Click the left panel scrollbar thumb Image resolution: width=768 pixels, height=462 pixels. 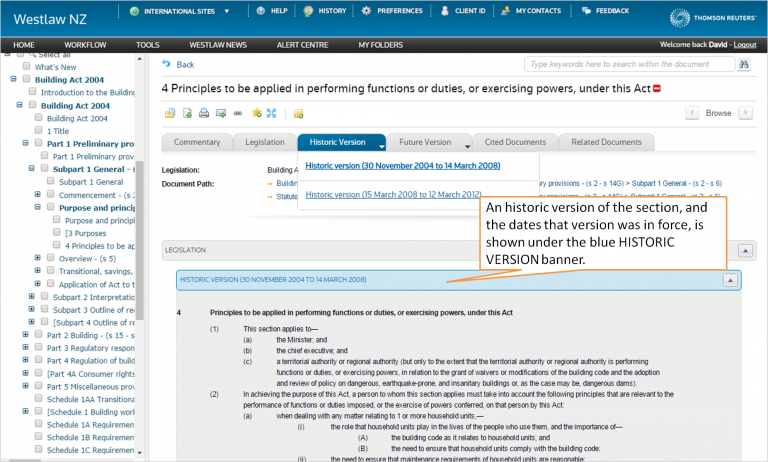pyautogui.click(x=140, y=240)
